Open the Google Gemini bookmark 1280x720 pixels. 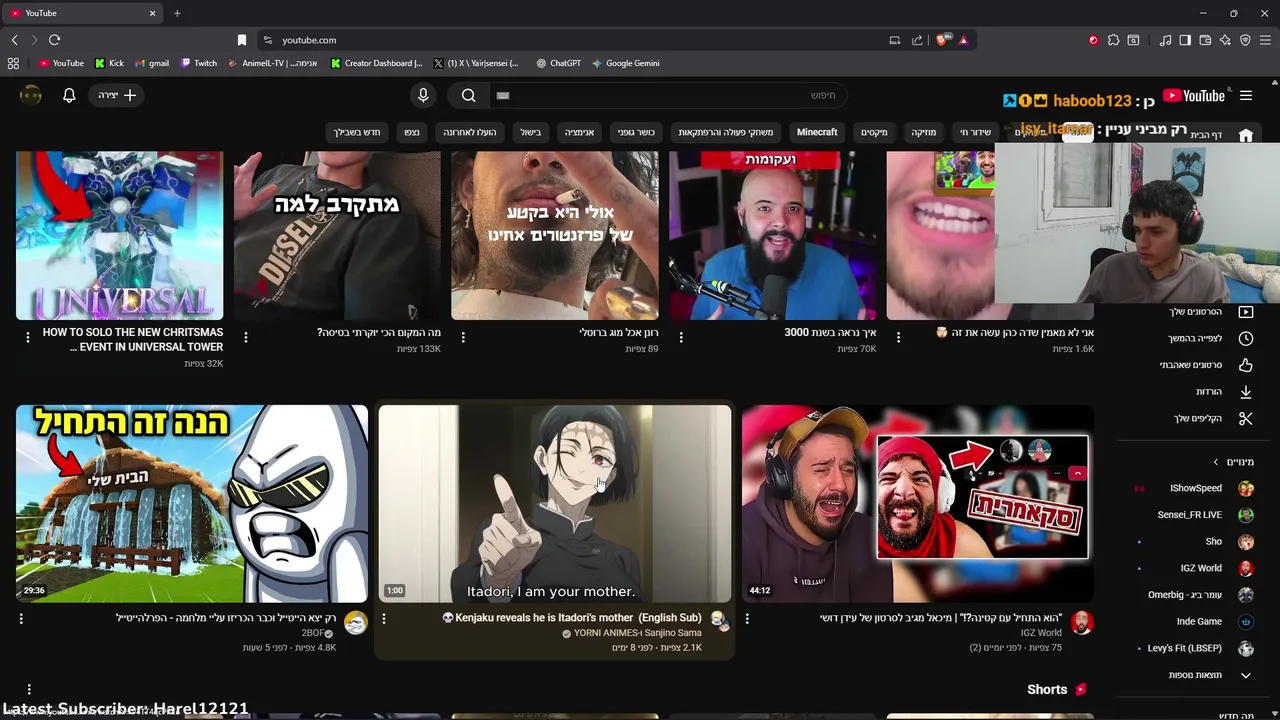pyautogui.click(x=625, y=63)
